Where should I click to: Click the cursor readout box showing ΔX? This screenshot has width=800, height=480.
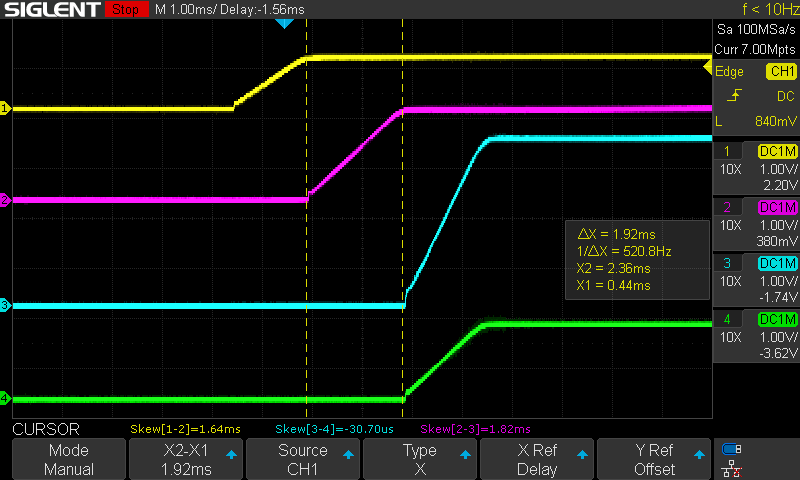click(x=637, y=259)
